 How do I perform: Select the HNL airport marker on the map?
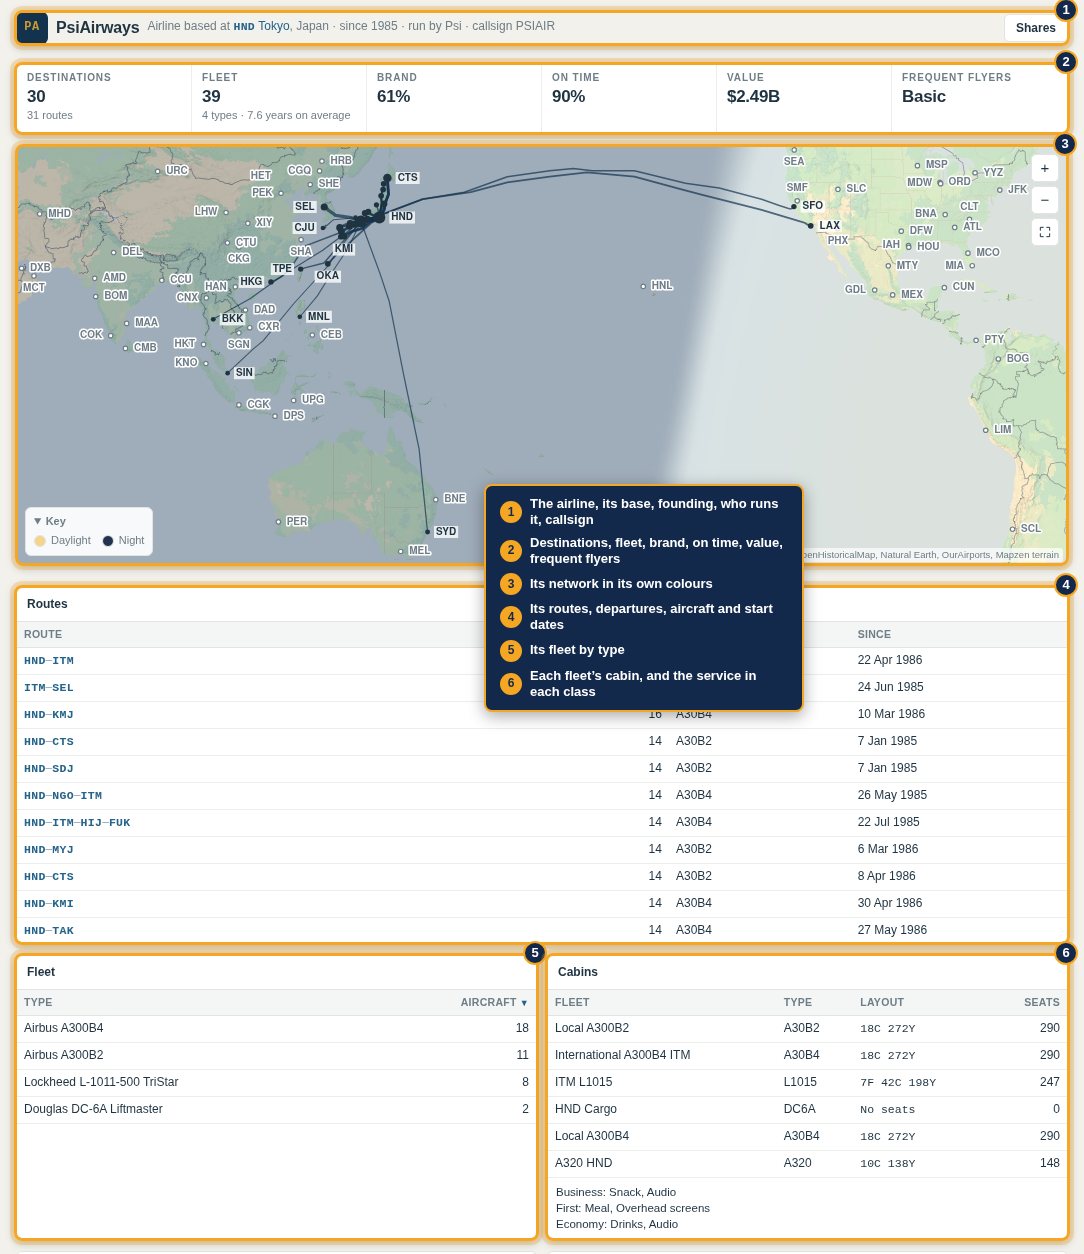[643, 286]
